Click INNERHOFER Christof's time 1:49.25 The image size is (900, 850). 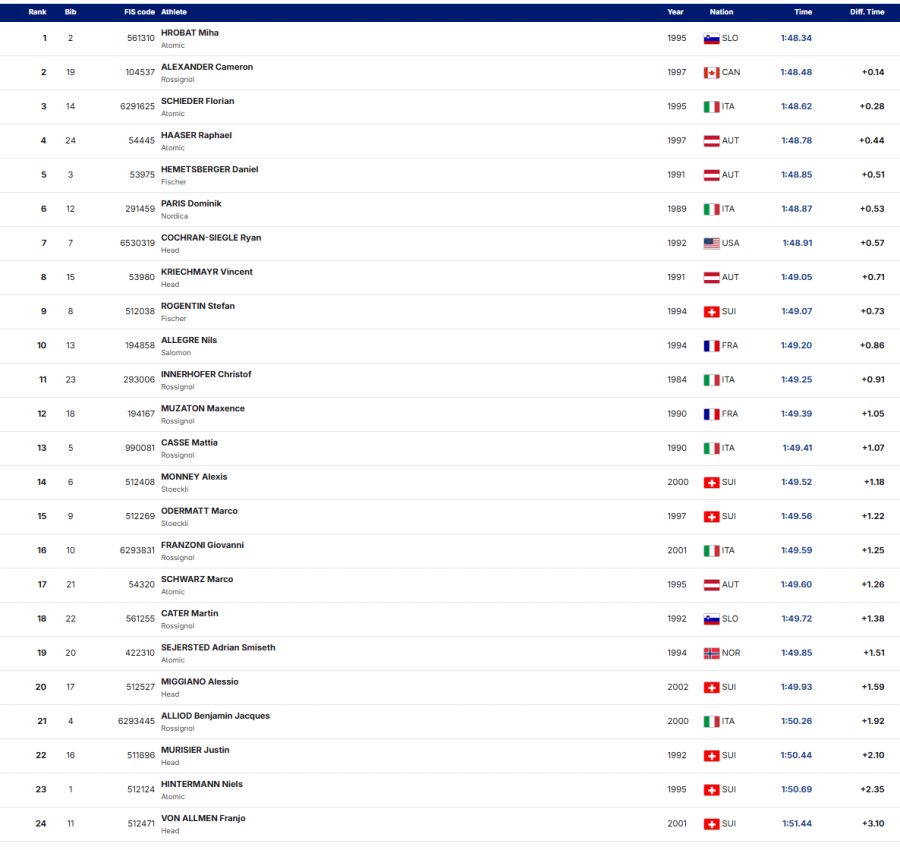coord(796,380)
